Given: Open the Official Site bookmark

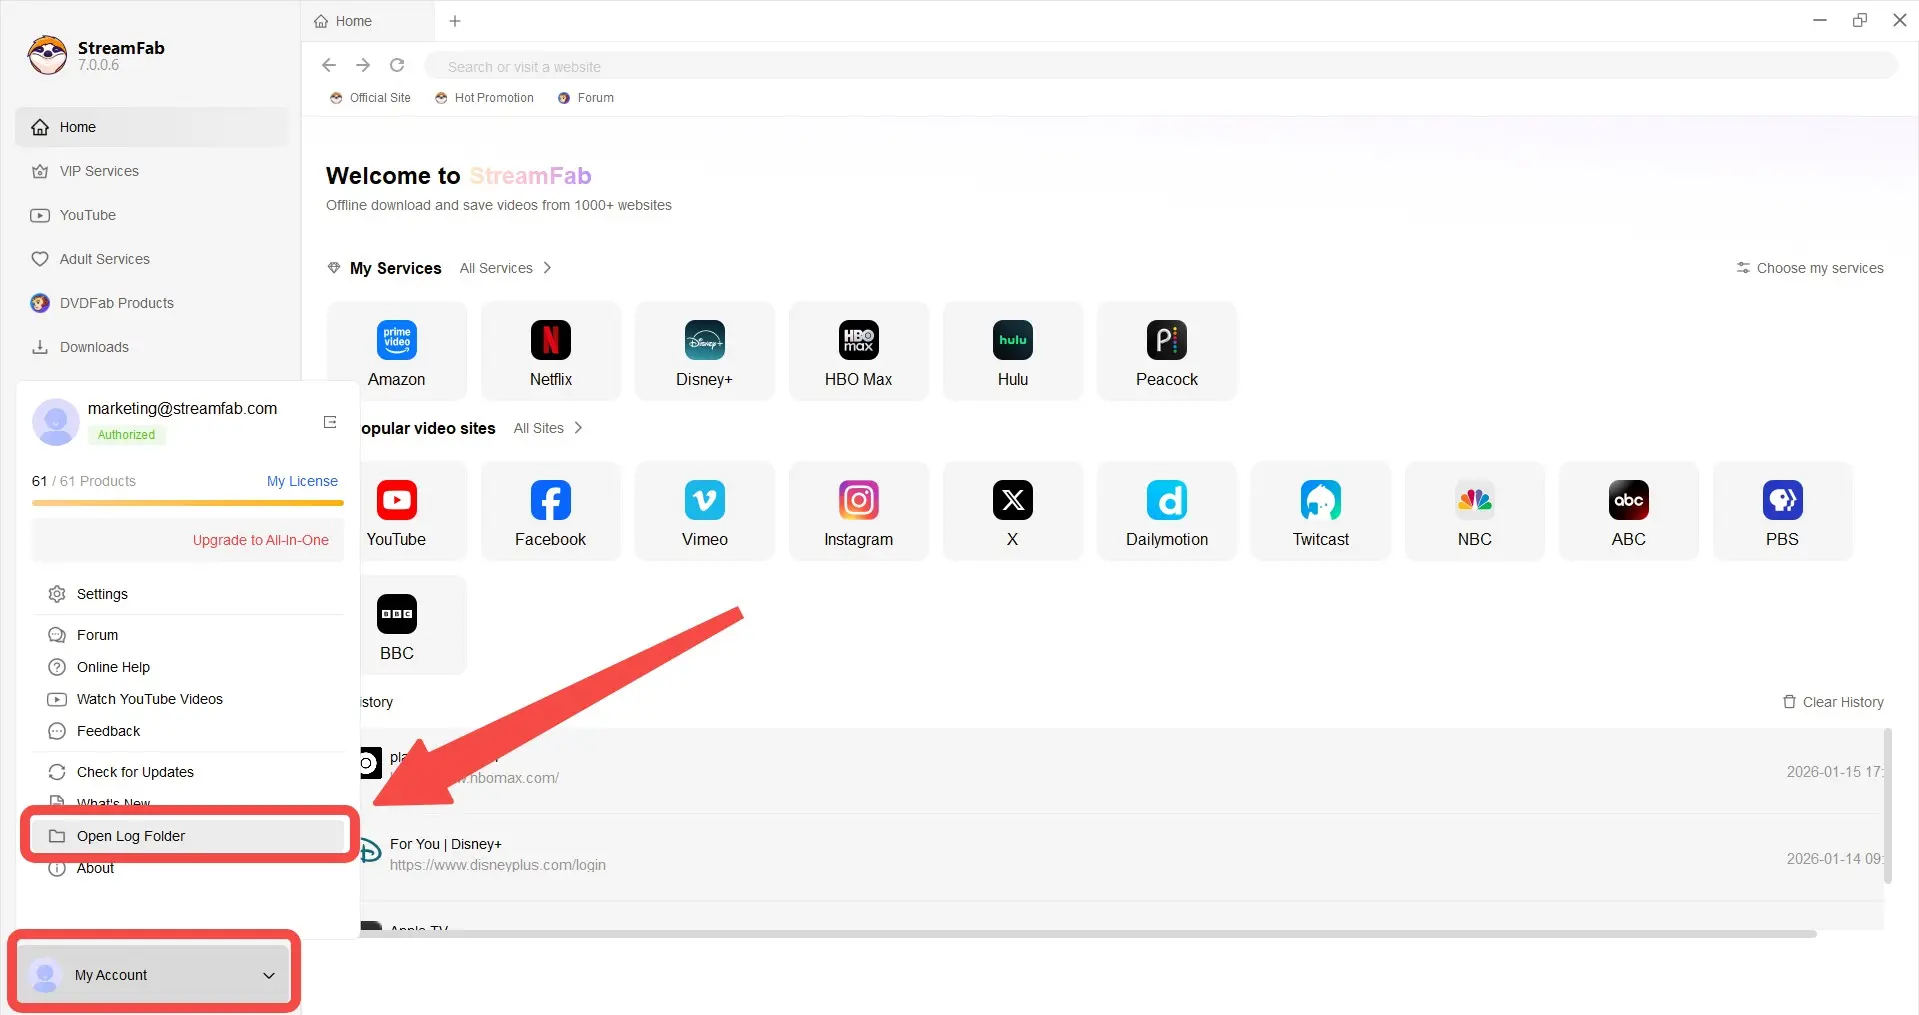Looking at the screenshot, I should 370,98.
